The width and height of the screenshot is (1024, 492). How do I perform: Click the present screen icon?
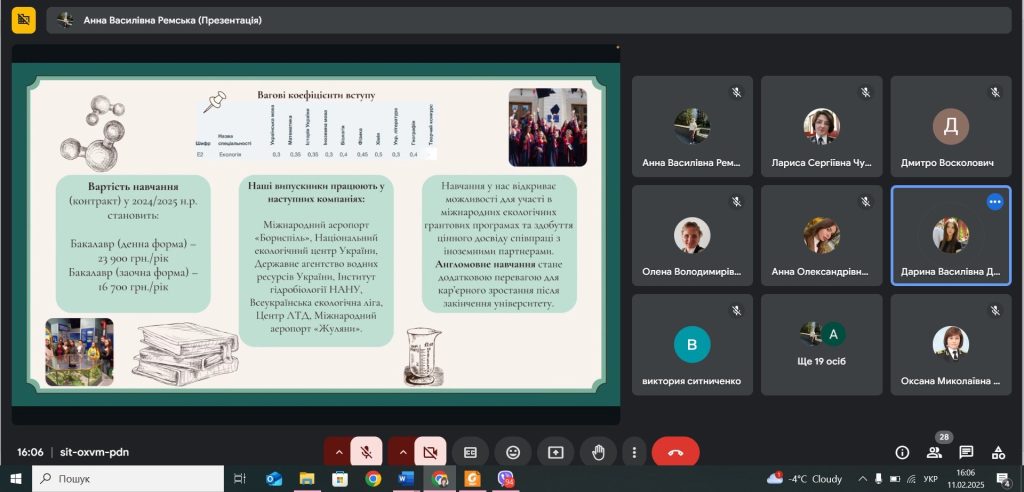click(555, 452)
